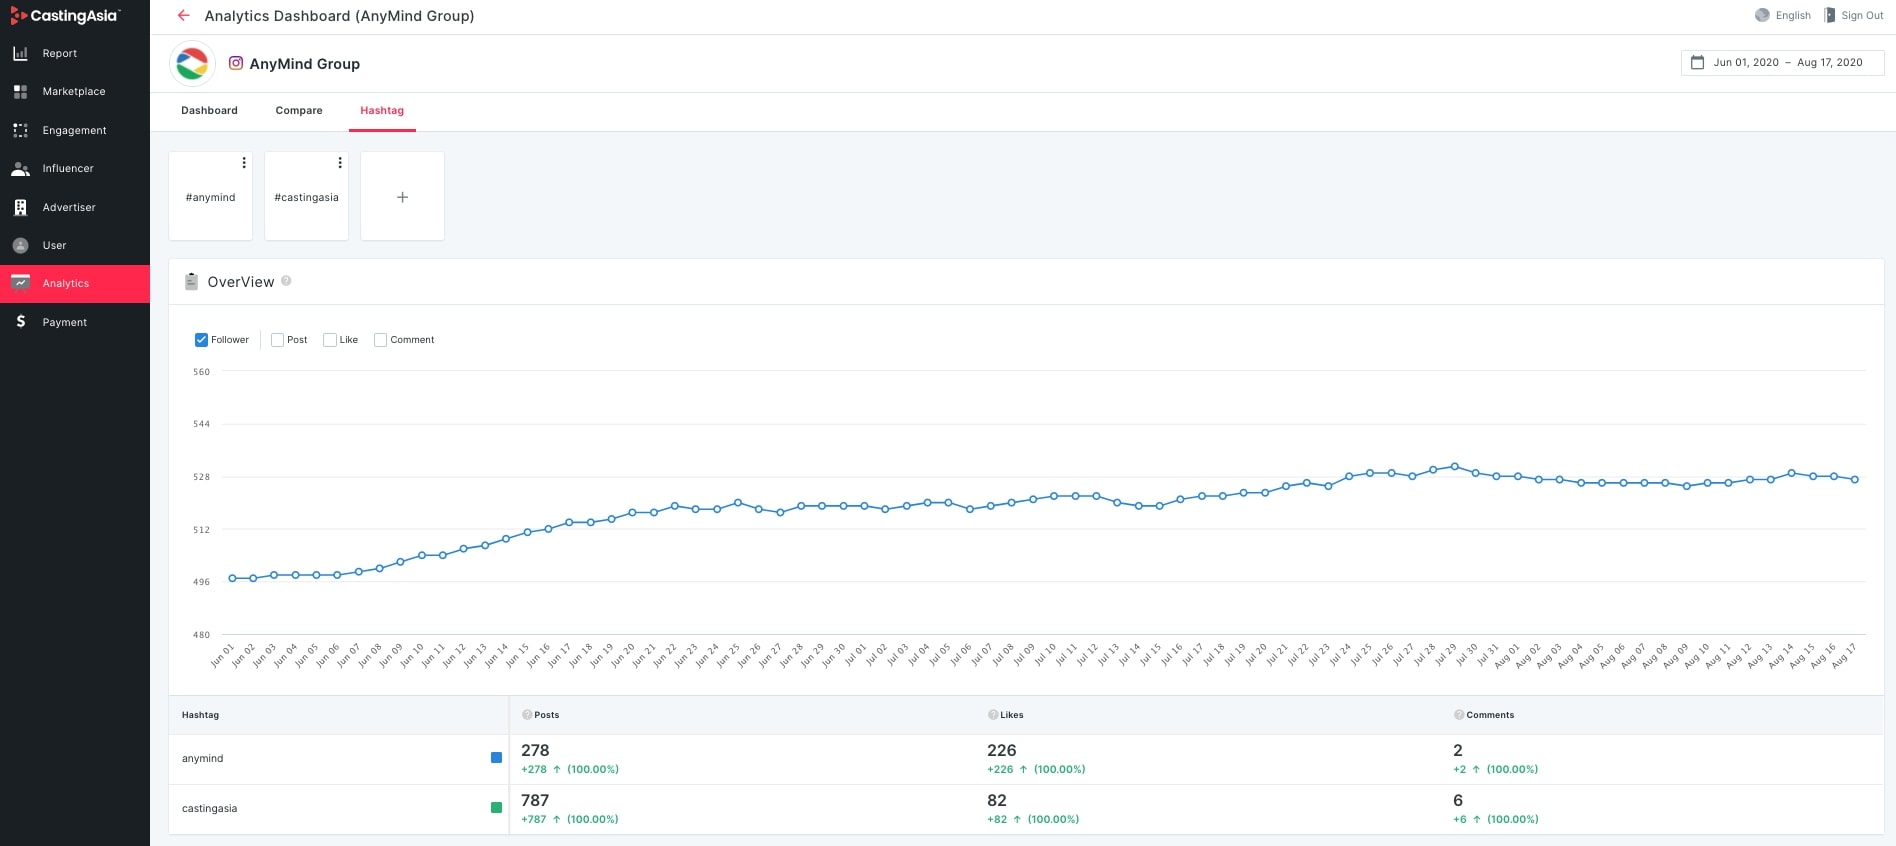Click the 787 posts value
This screenshot has height=846, width=1896.
coord(535,800)
